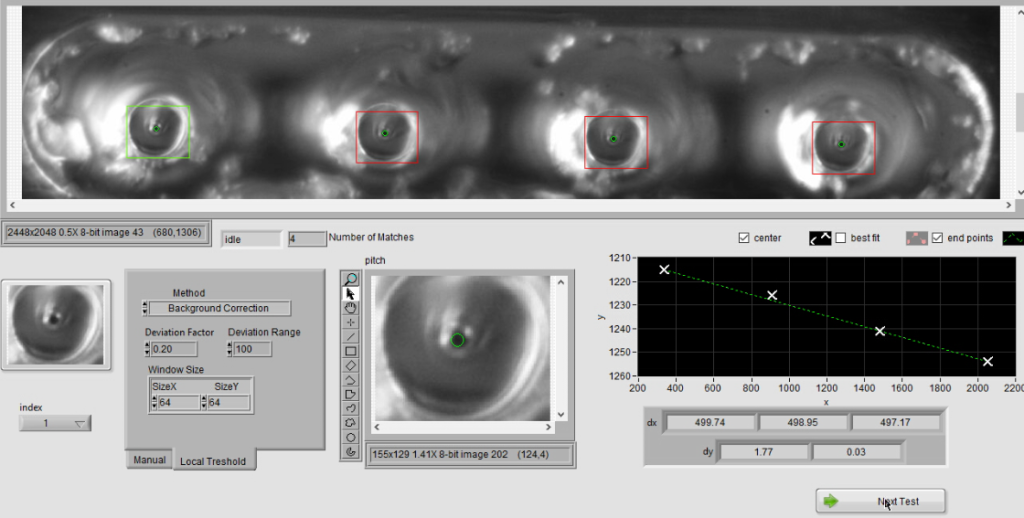Switch to the Manual tab
Screen dimensions: 1024x518
coord(149,460)
